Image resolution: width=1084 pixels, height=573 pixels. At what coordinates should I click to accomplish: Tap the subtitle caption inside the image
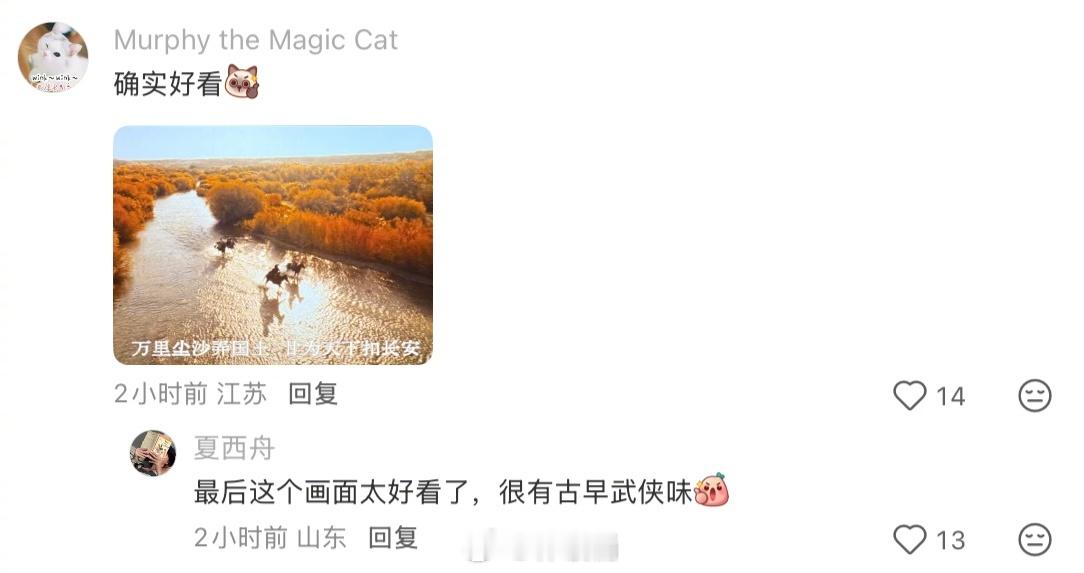(x=276, y=348)
